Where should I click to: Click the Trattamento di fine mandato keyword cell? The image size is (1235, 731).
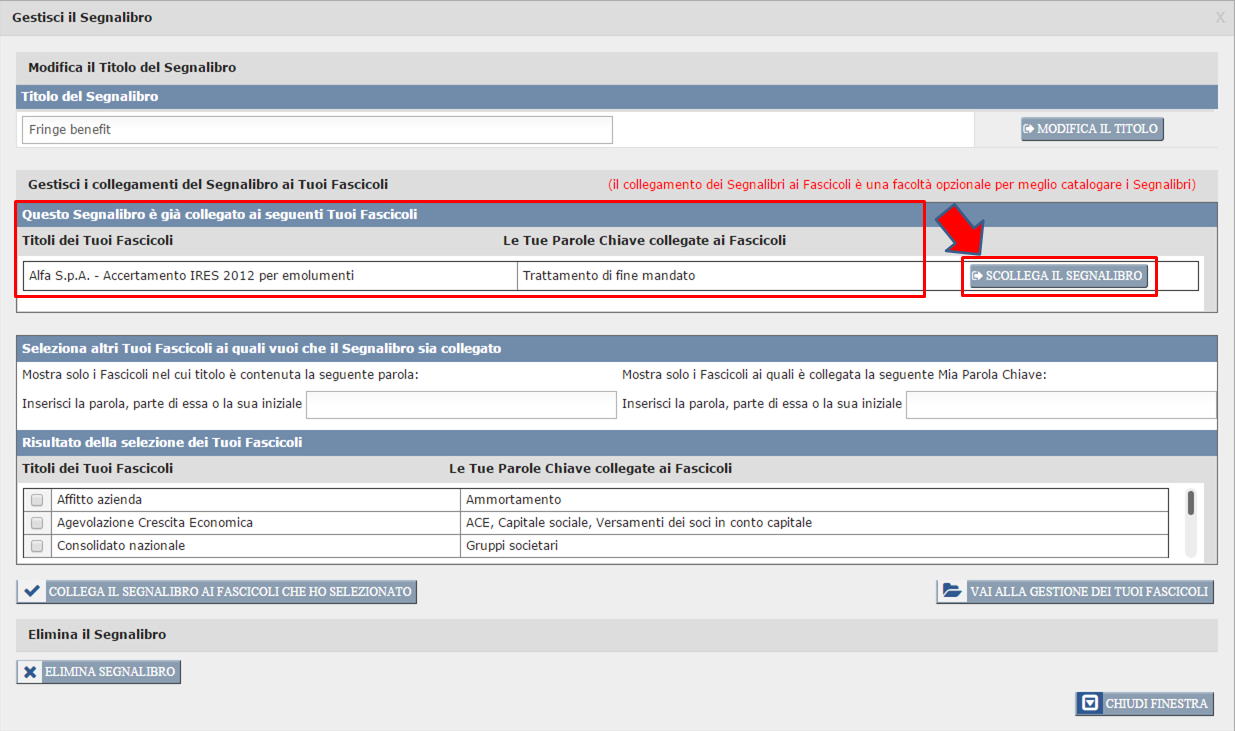(720, 276)
